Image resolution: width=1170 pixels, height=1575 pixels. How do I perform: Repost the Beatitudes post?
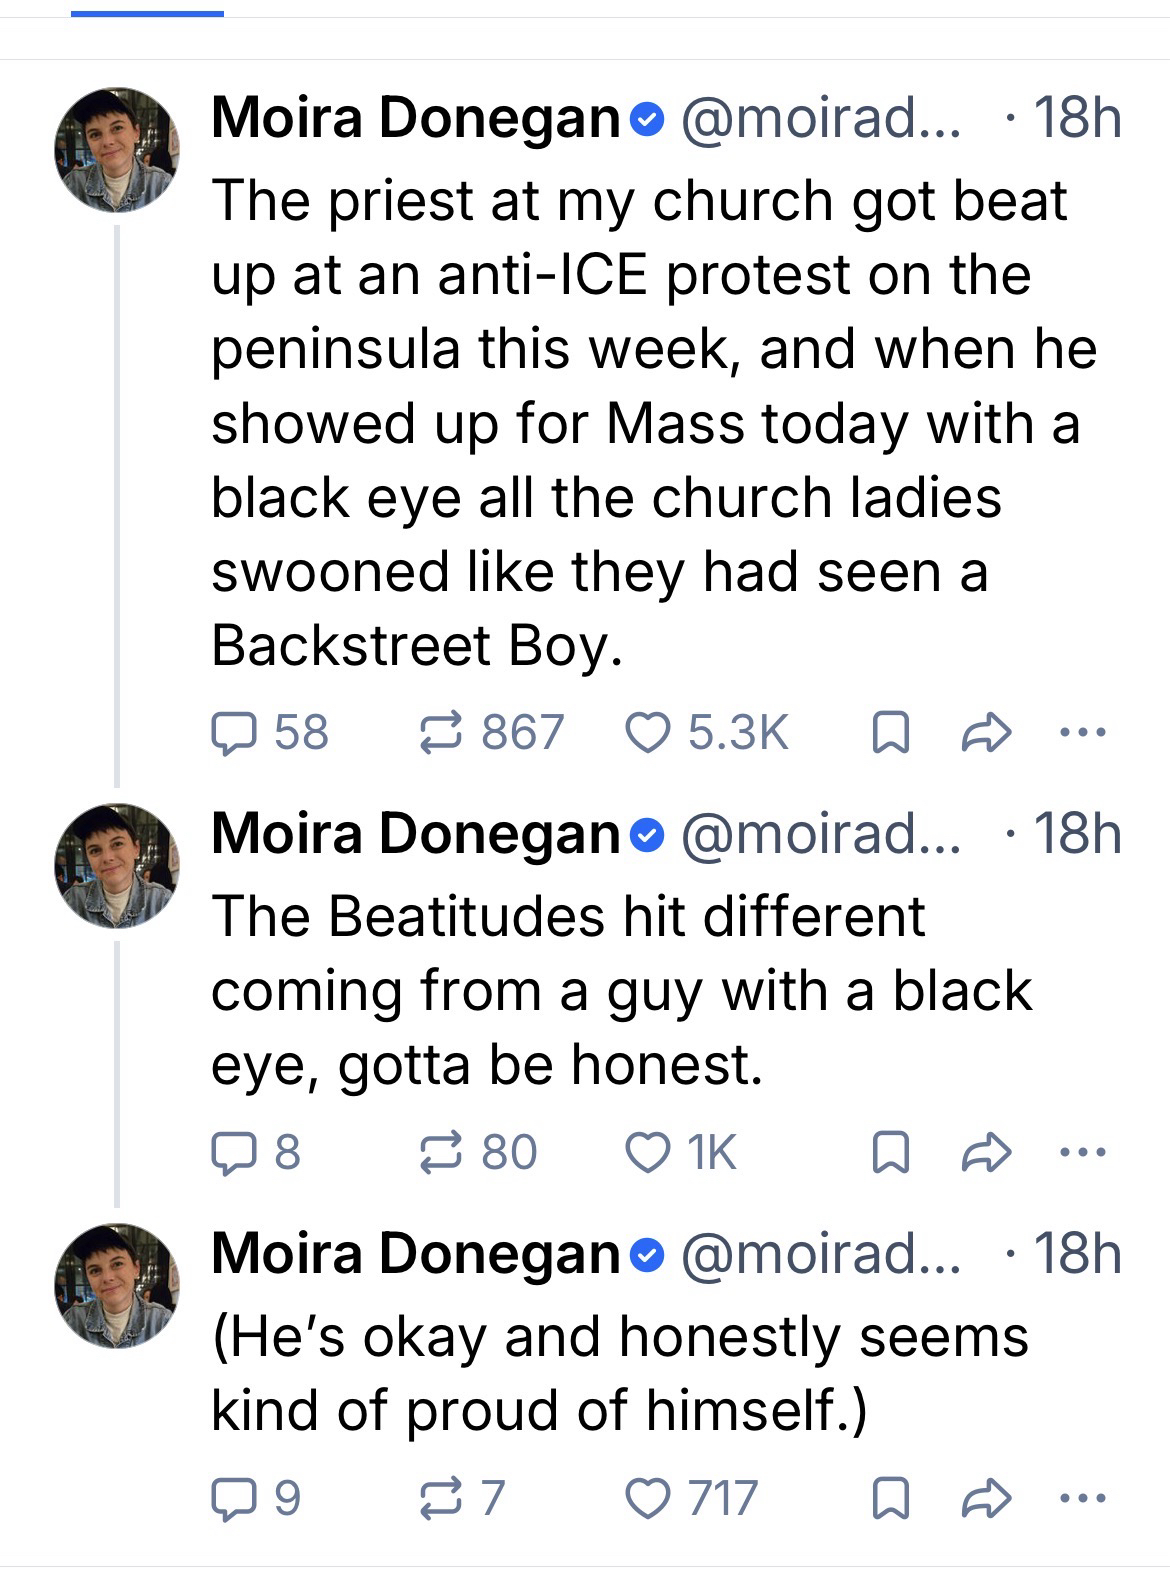pyautogui.click(x=438, y=1153)
